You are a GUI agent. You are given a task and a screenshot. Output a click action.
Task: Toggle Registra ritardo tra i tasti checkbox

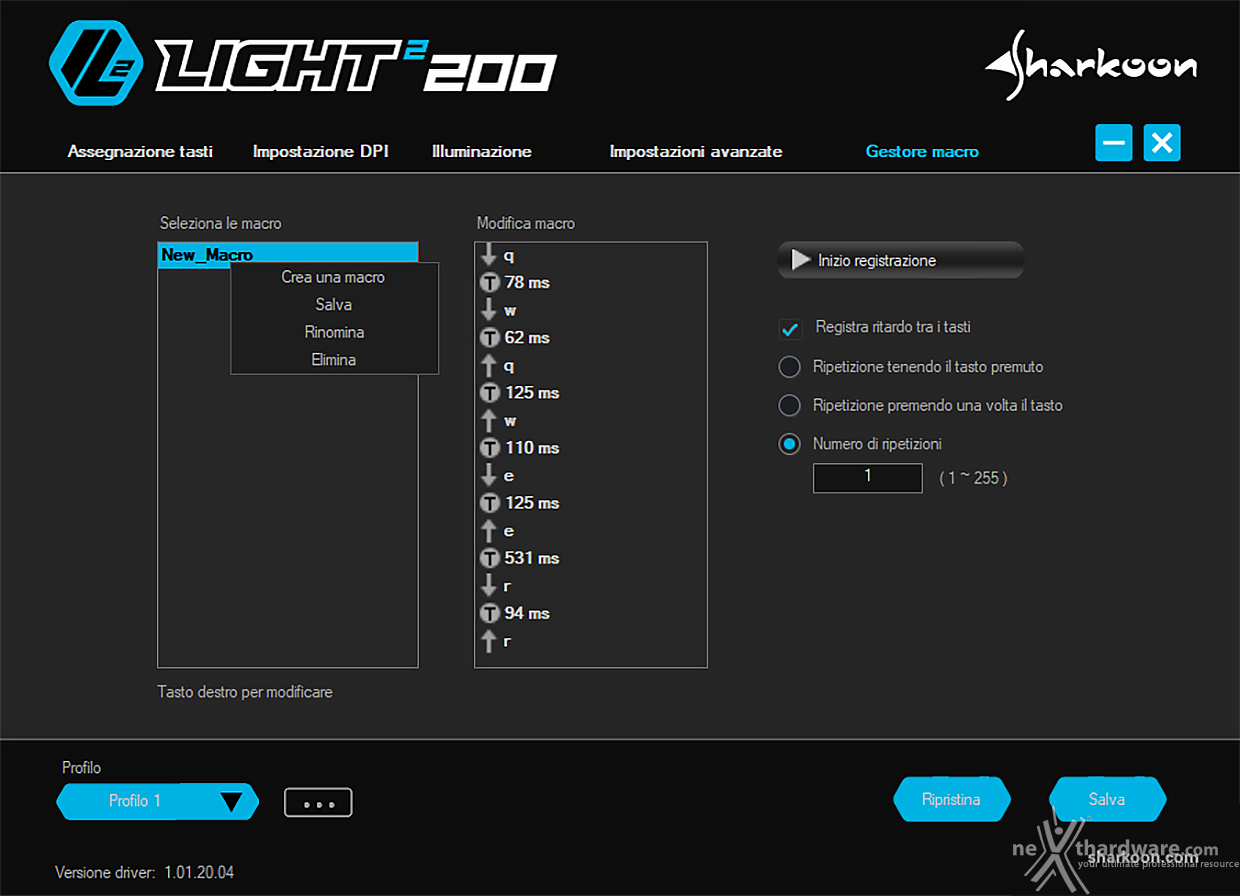point(791,329)
